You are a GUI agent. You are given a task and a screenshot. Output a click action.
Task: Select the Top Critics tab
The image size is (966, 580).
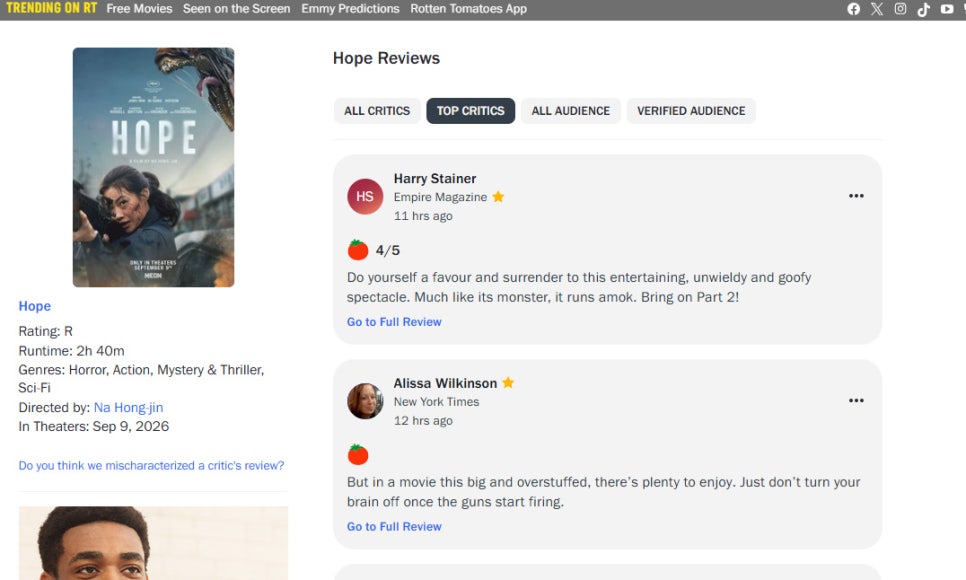pyautogui.click(x=471, y=111)
